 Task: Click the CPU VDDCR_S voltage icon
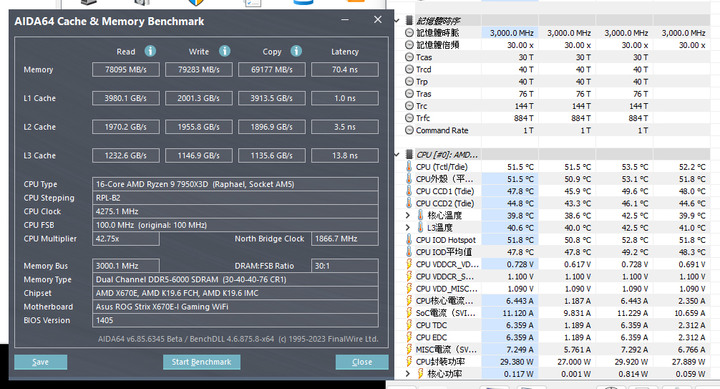409,276
